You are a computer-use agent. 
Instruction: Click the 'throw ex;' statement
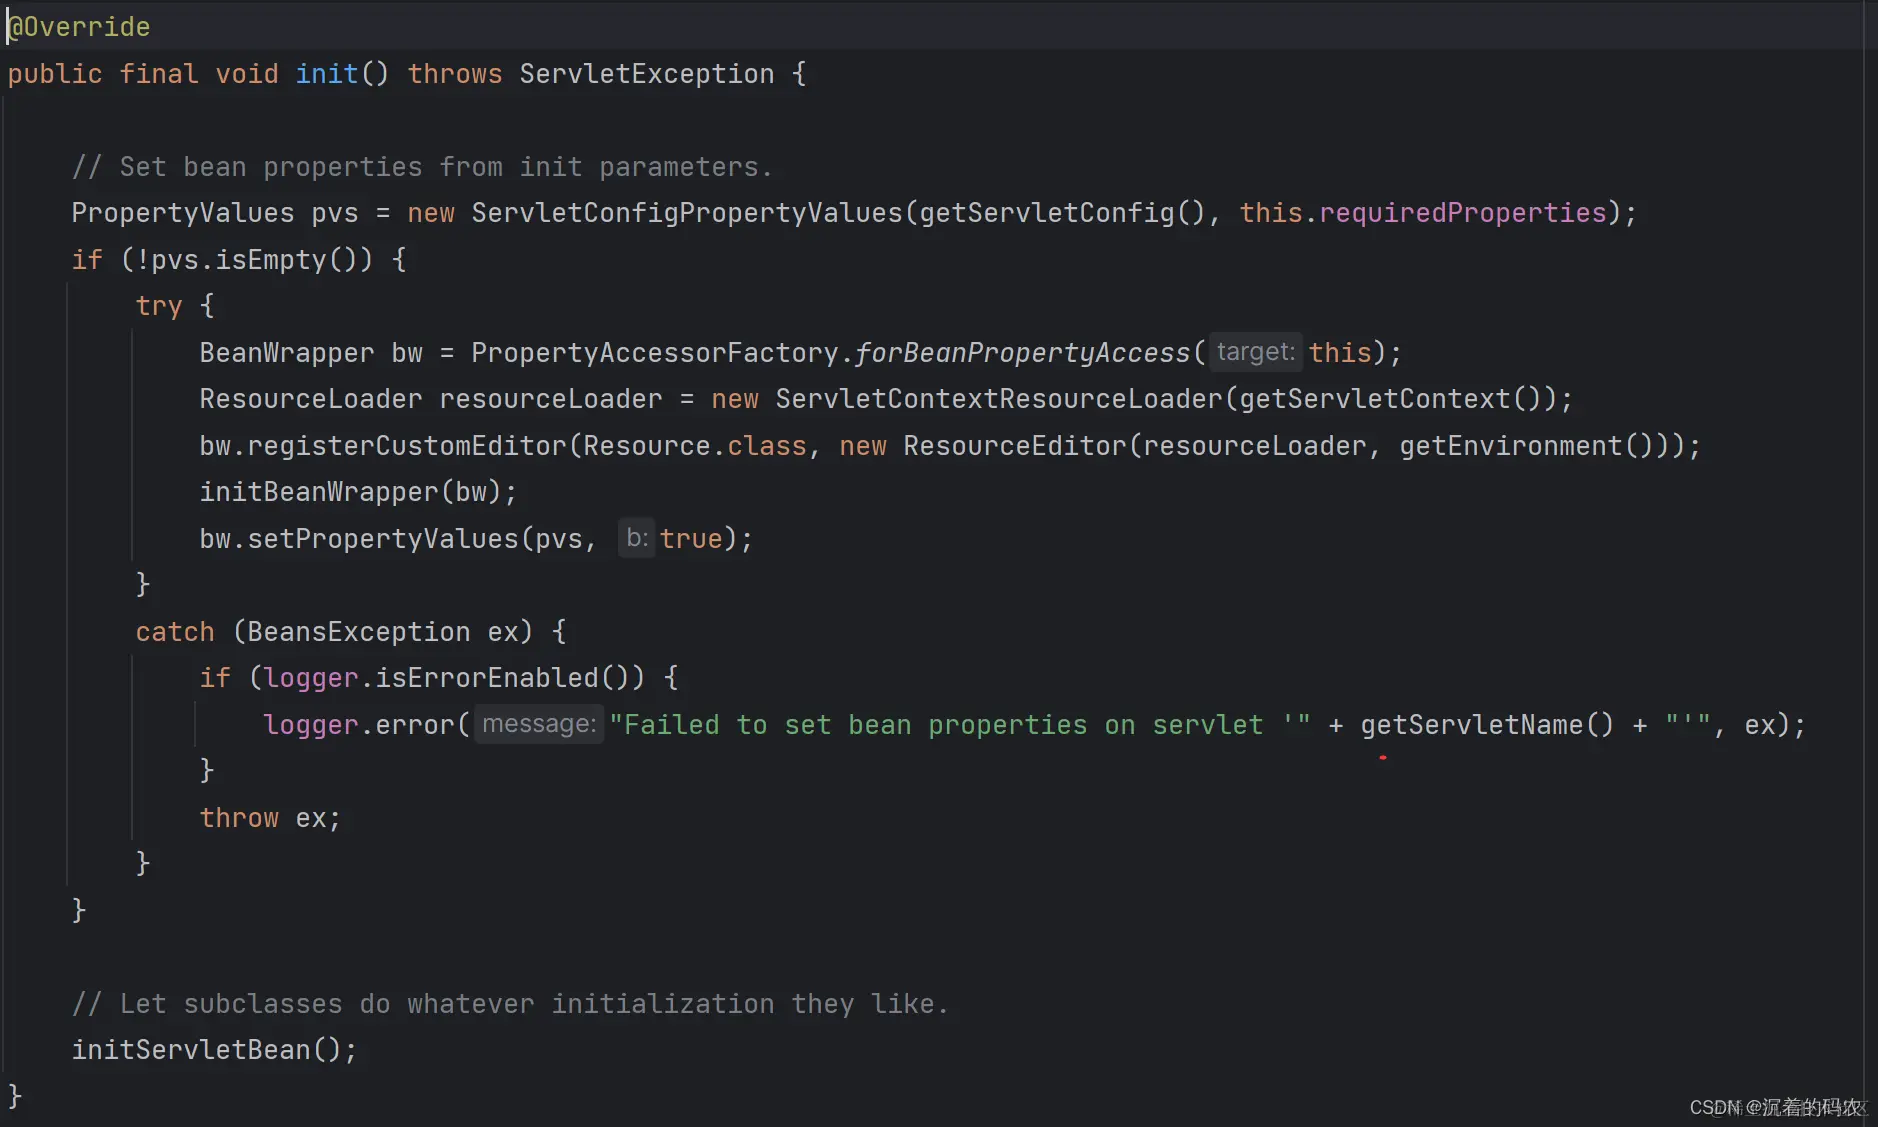[x=270, y=818]
